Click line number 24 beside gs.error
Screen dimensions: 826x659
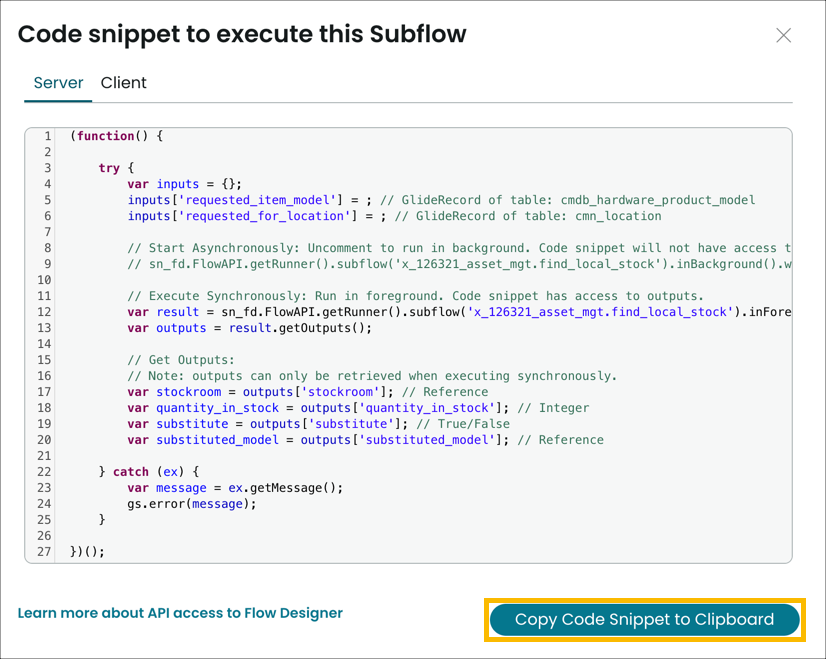click(x=44, y=503)
